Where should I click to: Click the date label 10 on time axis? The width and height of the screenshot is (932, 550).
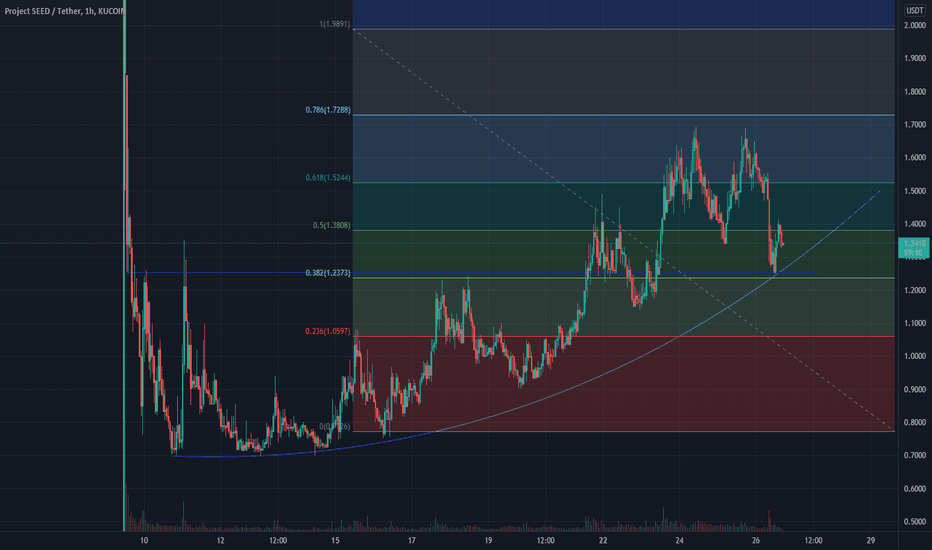click(x=144, y=540)
